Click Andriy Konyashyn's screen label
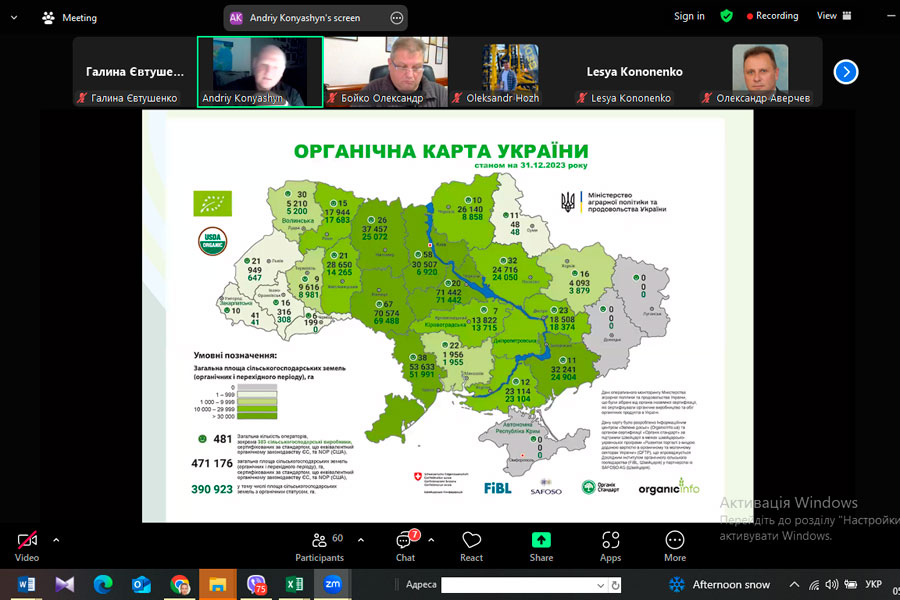 point(305,18)
